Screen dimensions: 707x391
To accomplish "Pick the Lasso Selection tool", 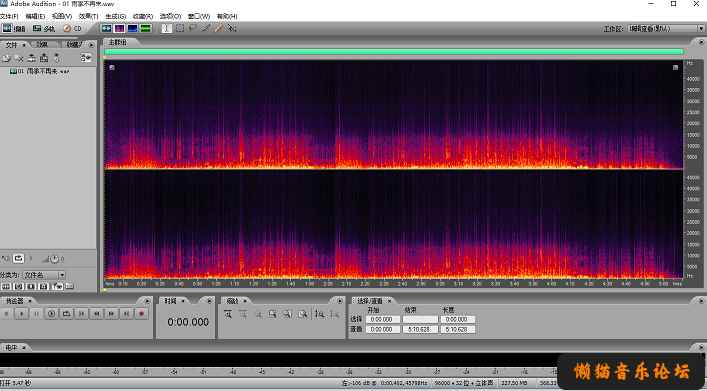I will [x=193, y=28].
